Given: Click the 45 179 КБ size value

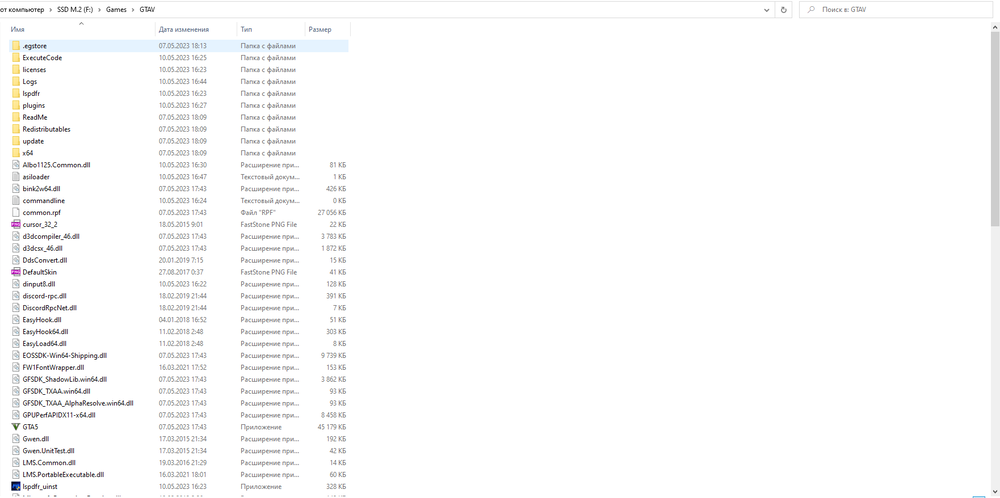Looking at the screenshot, I should pos(332,427).
